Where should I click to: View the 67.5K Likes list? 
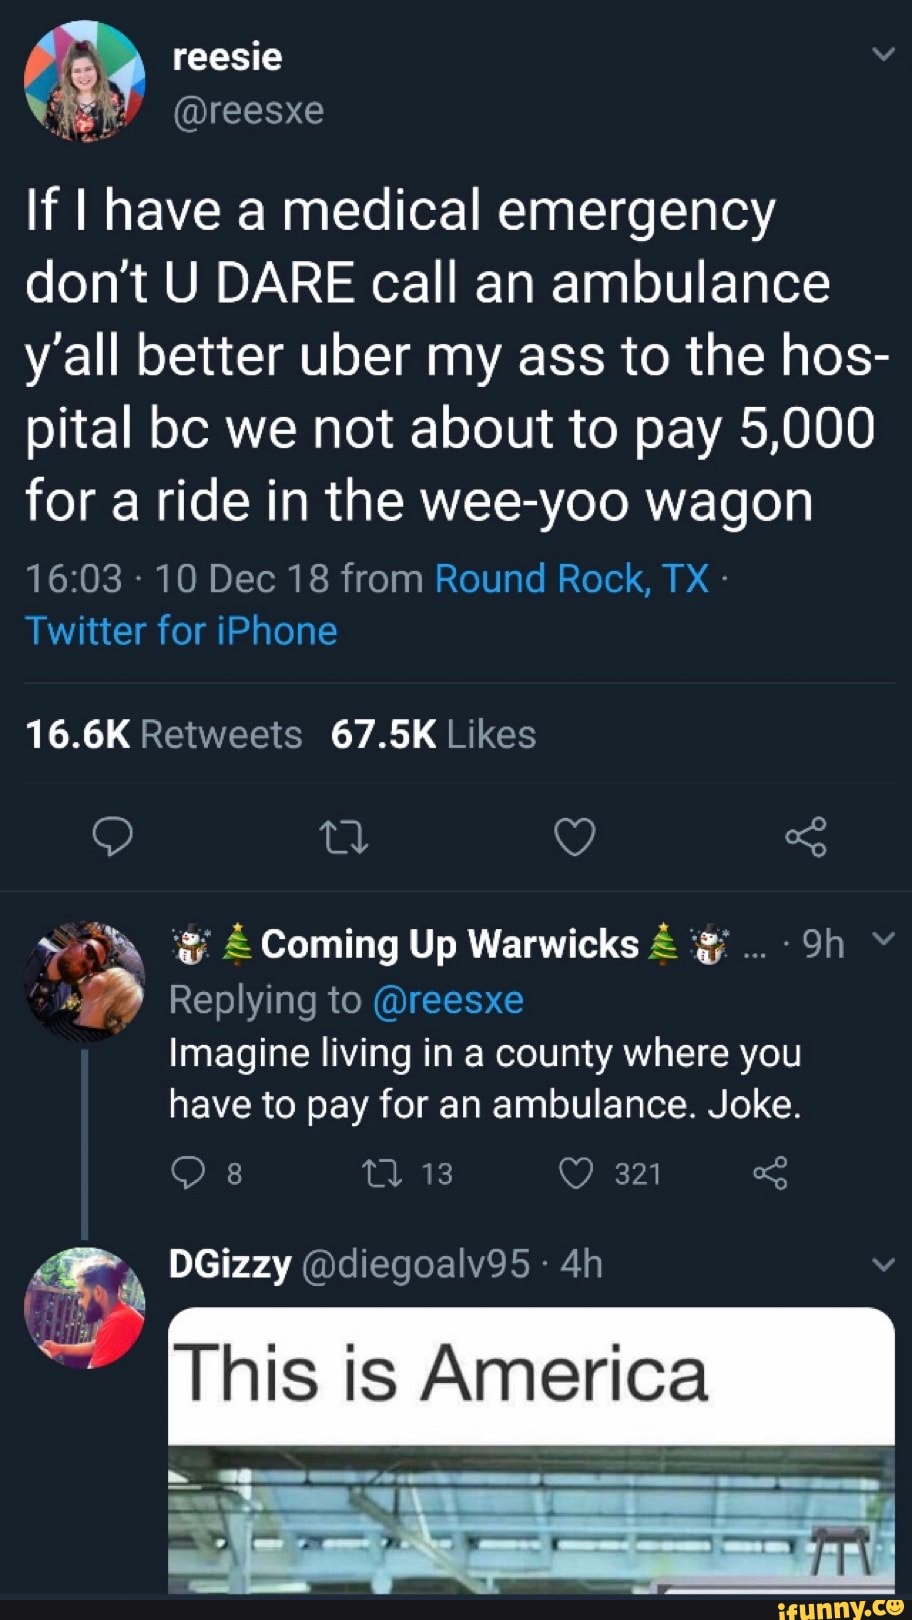[433, 734]
